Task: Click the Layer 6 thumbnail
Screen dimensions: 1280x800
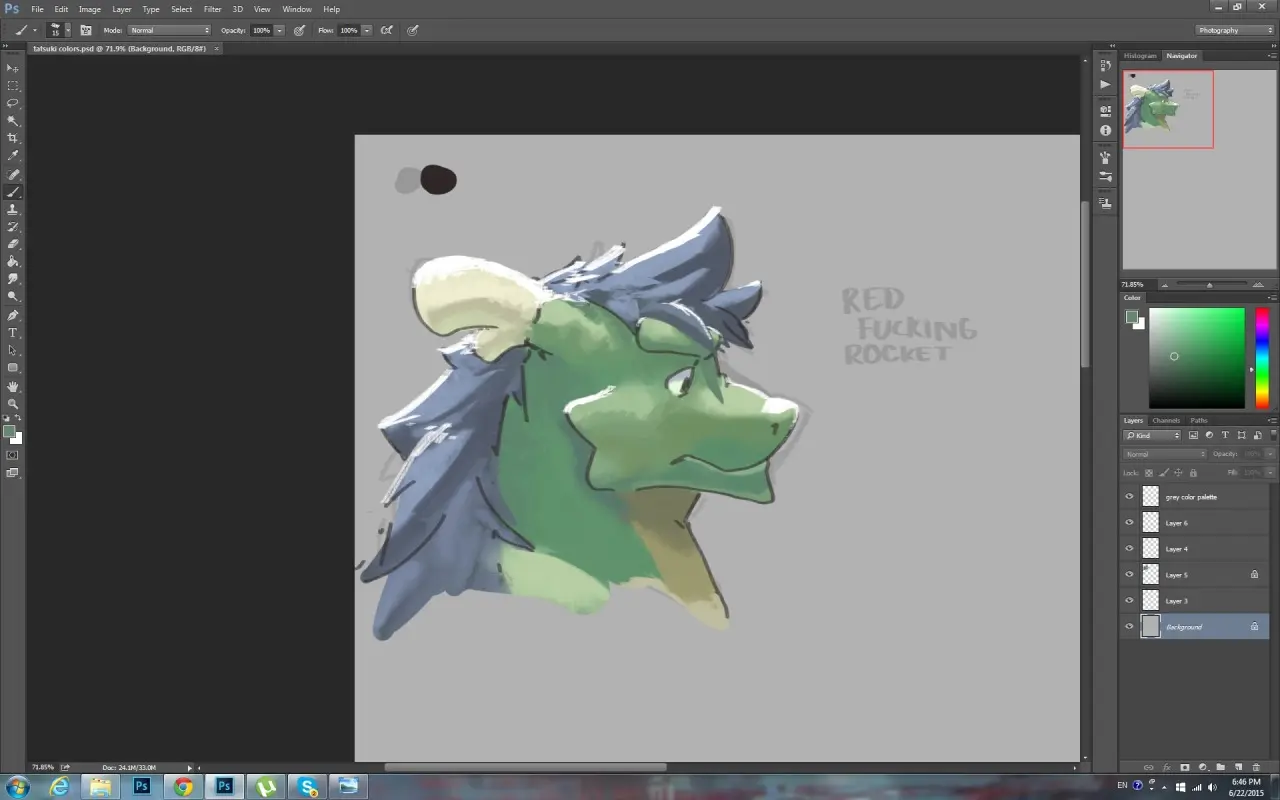Action: click(1151, 523)
